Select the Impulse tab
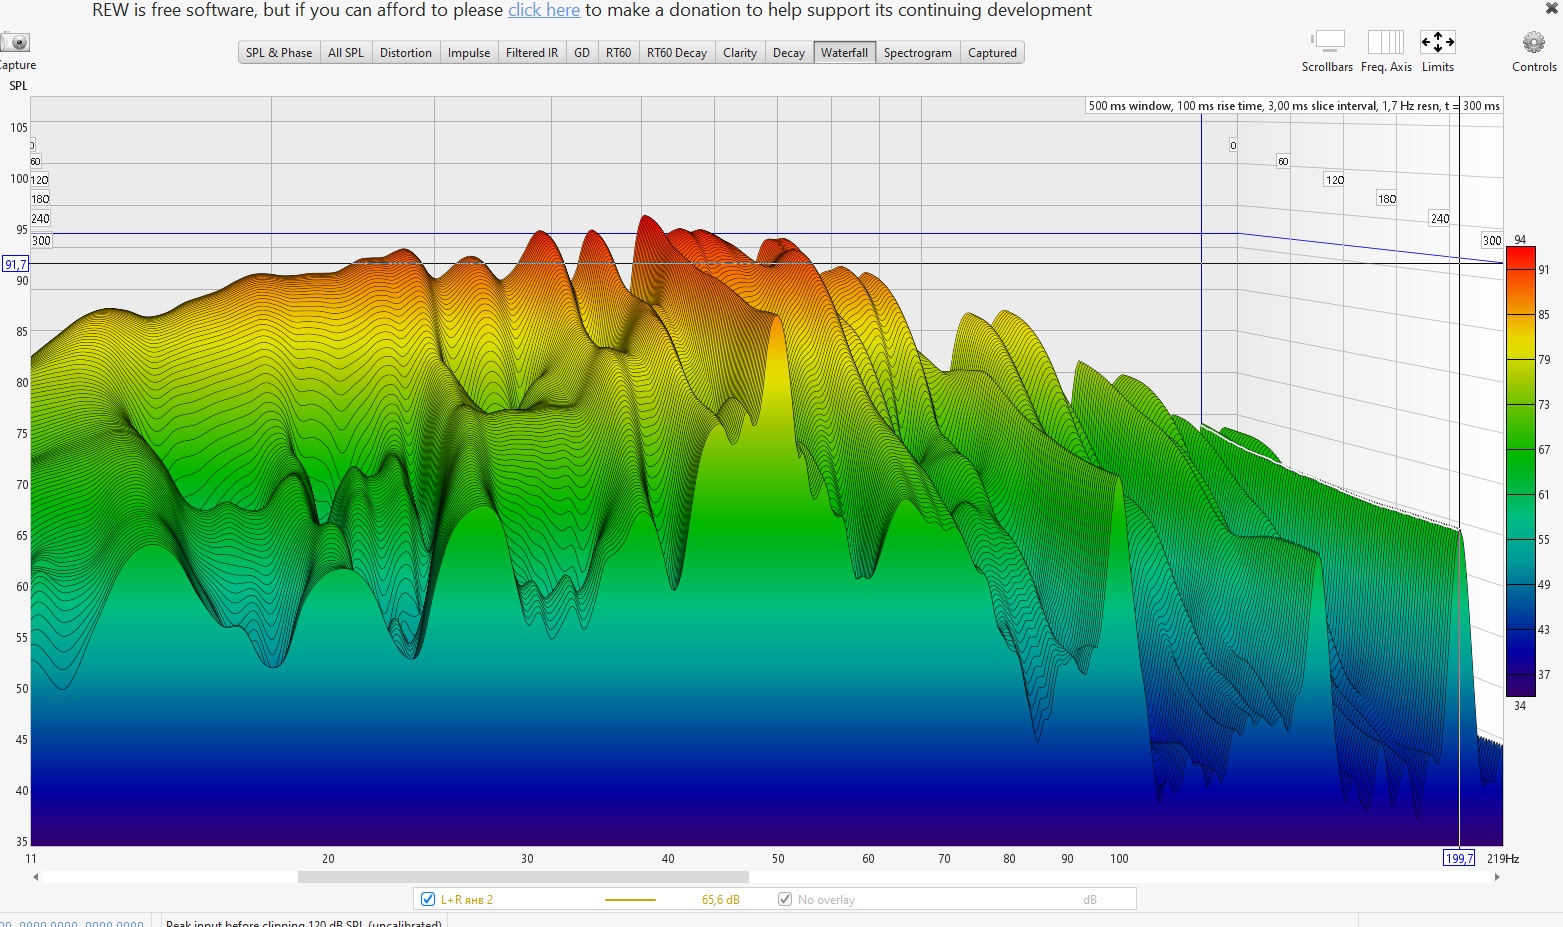The width and height of the screenshot is (1563, 927). pyautogui.click(x=469, y=53)
